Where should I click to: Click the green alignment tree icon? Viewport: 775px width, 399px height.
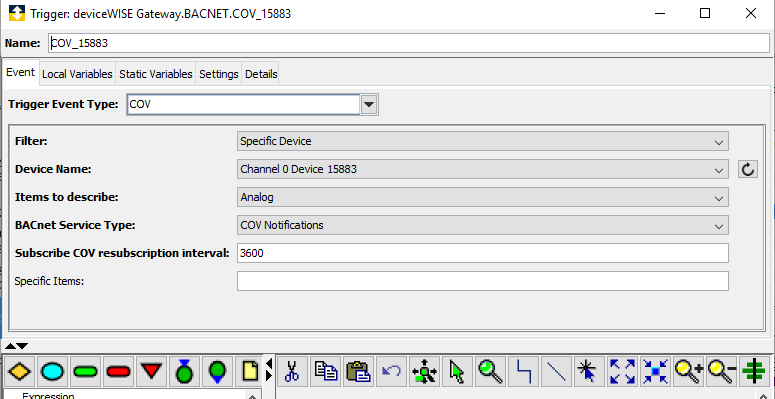coord(755,371)
